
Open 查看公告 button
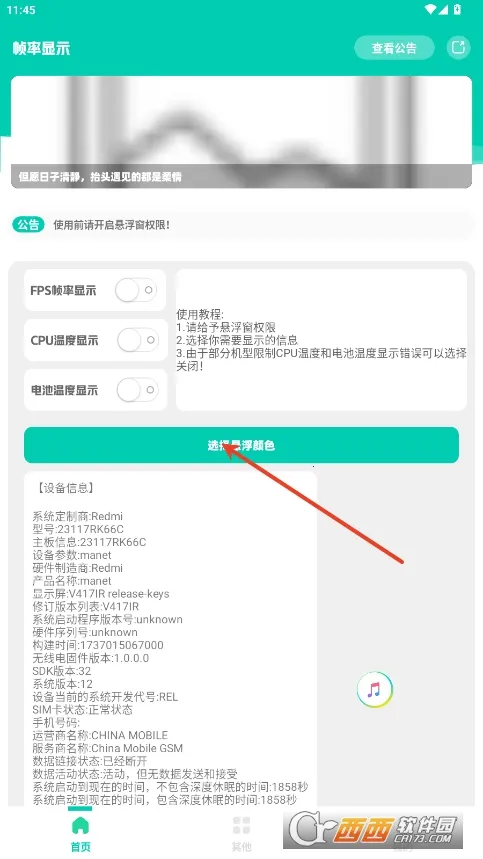pos(394,48)
